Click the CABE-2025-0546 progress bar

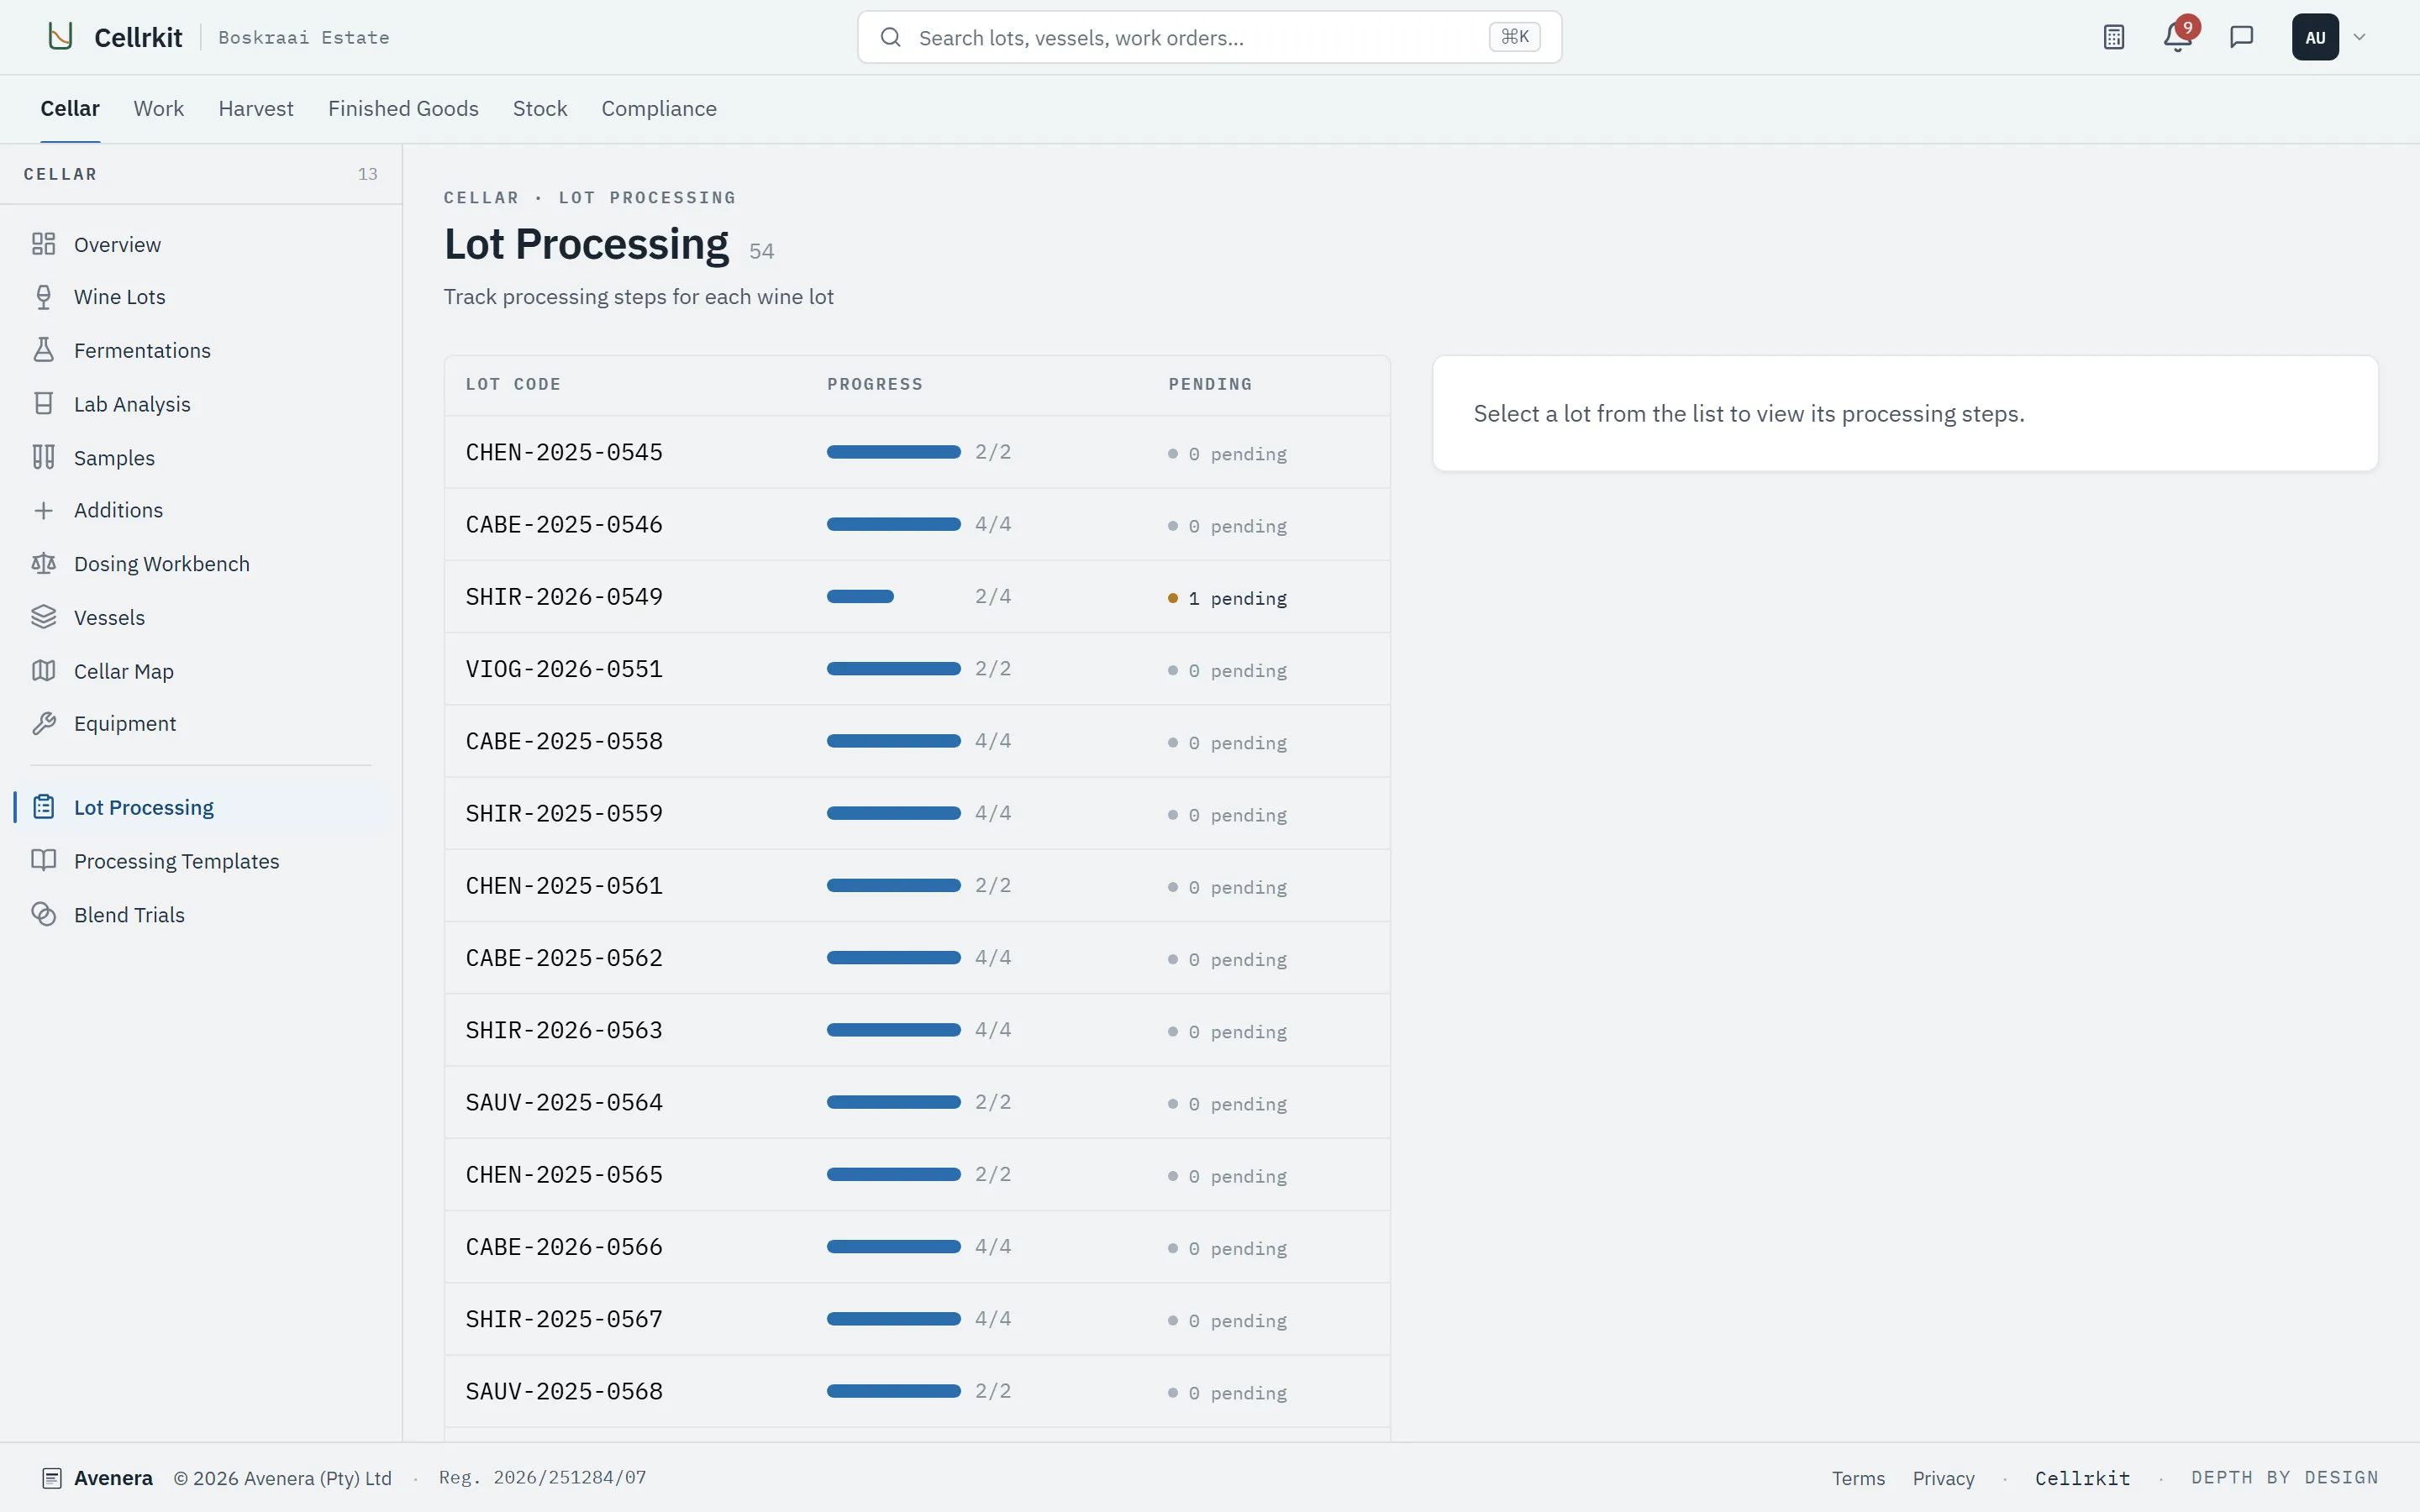893,524
